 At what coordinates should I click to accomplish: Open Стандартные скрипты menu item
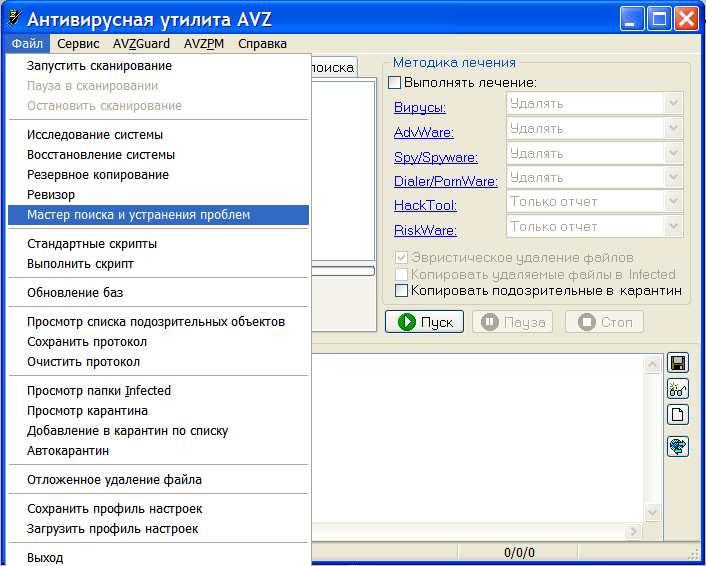(158, 244)
